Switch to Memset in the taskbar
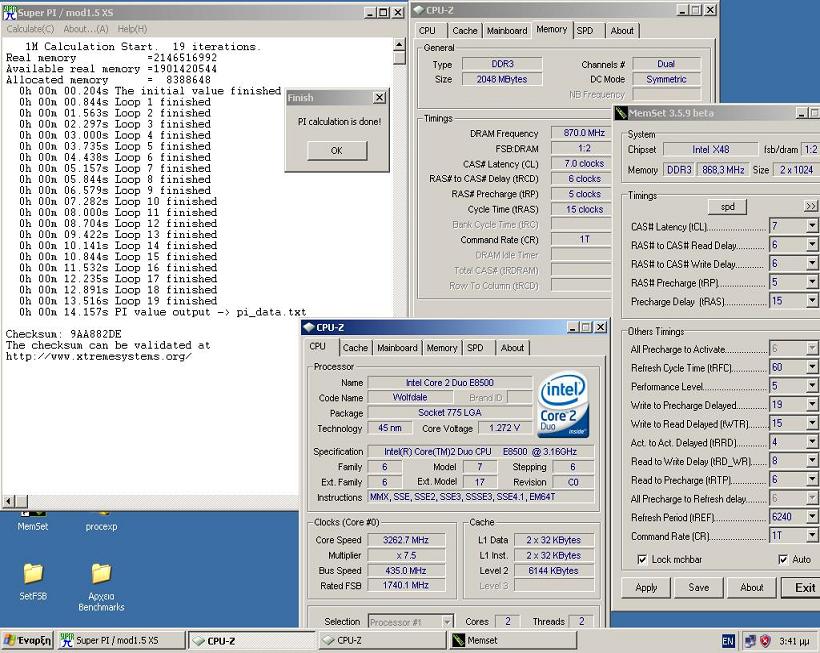Viewport: 820px width, 653px height. point(513,640)
